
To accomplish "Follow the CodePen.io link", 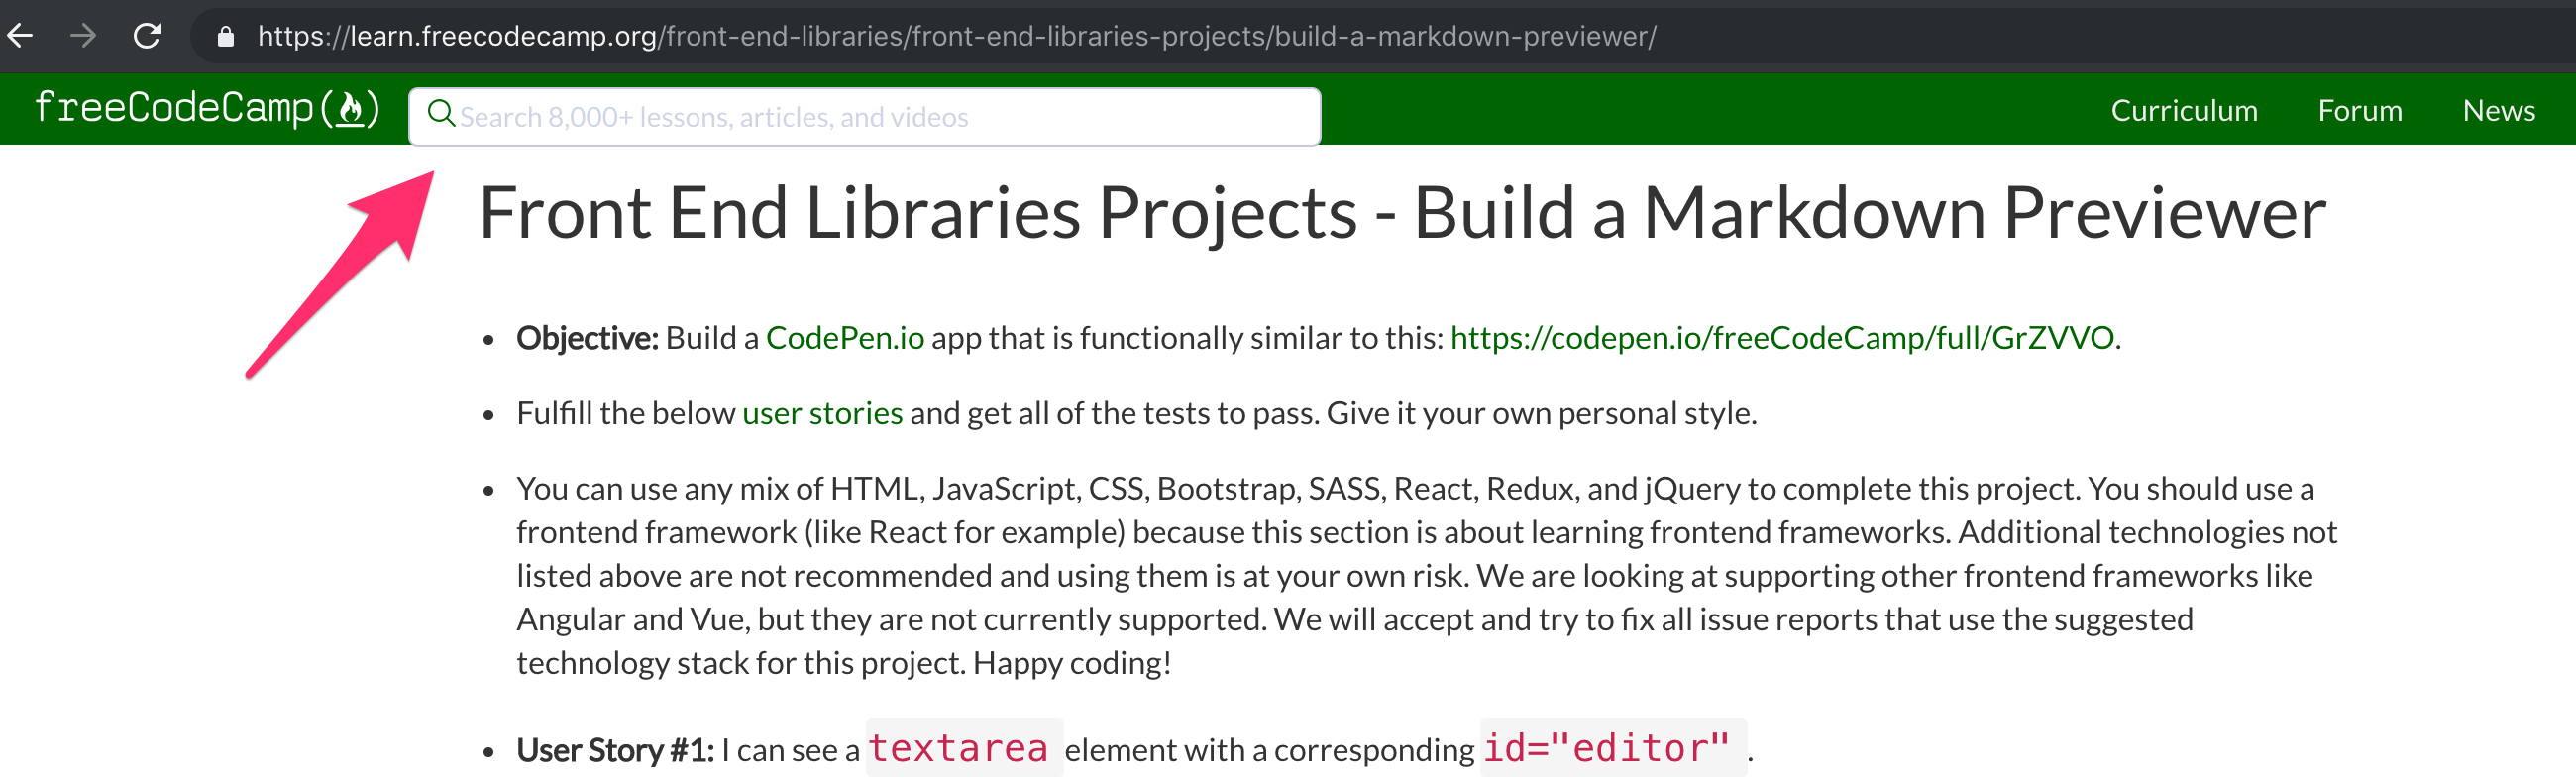I will (x=845, y=338).
